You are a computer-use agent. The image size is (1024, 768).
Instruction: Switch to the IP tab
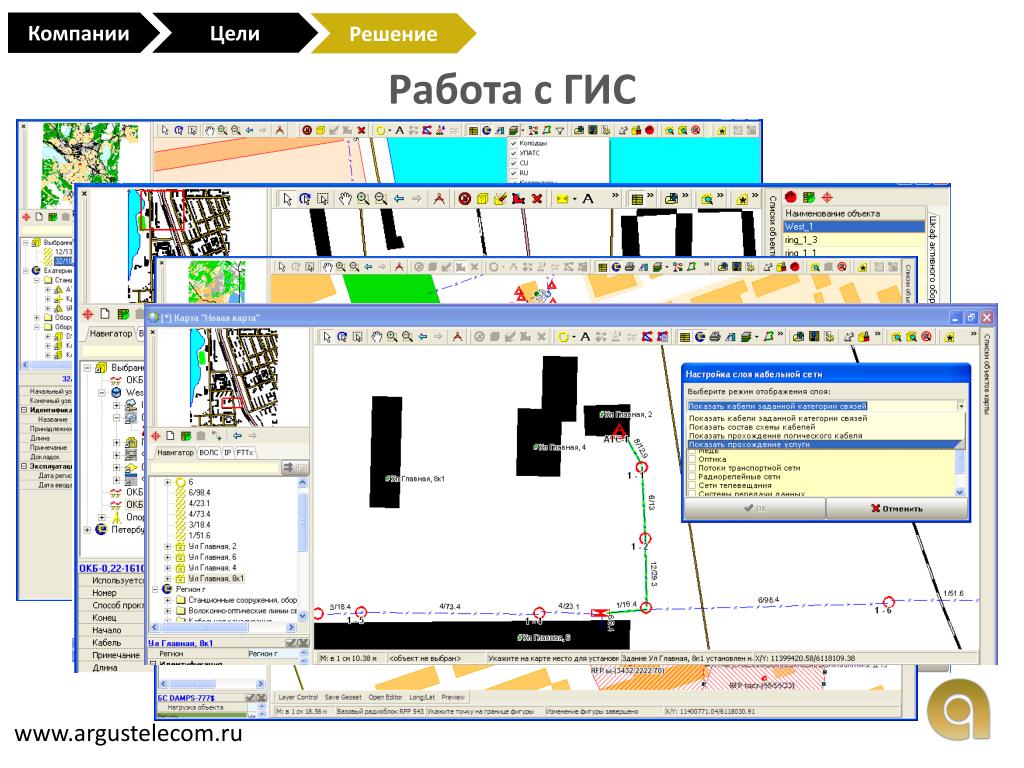pos(227,453)
